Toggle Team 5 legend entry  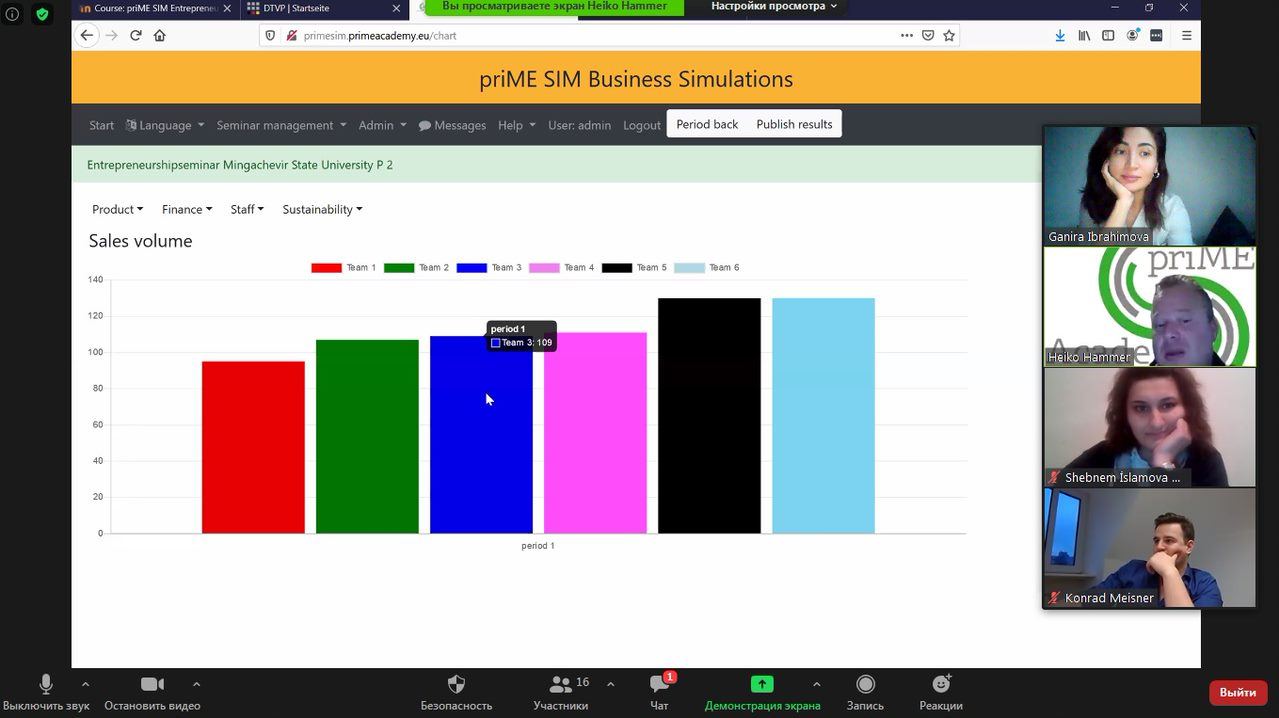coord(634,268)
